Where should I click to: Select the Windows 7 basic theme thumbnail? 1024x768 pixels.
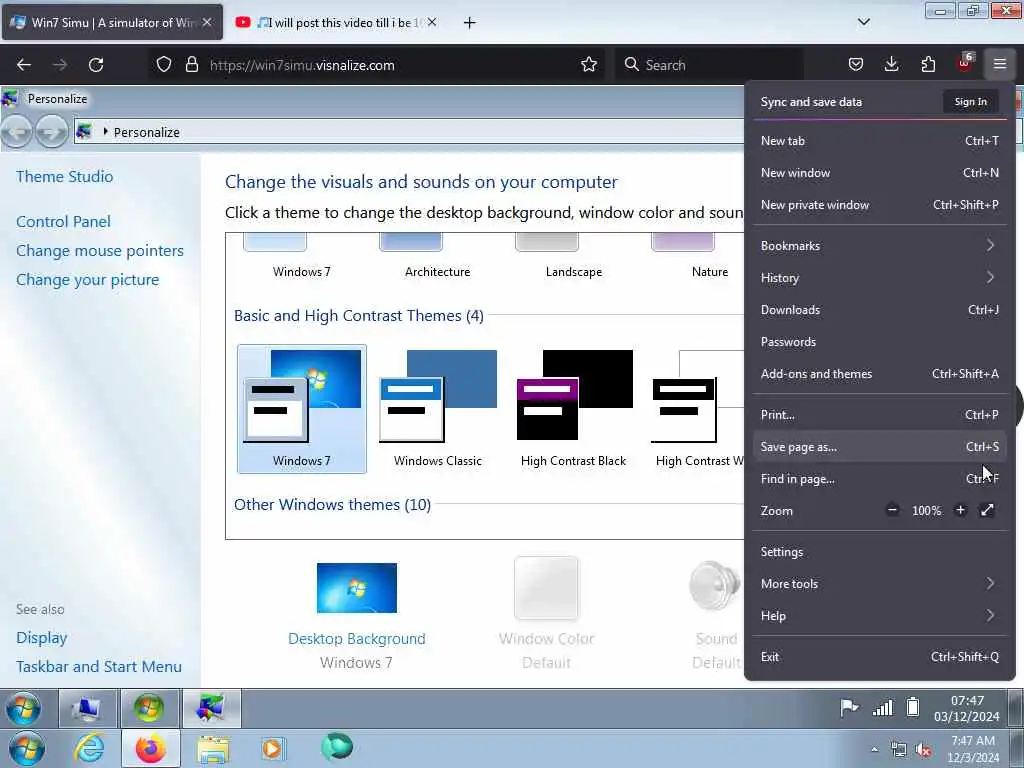(x=302, y=408)
